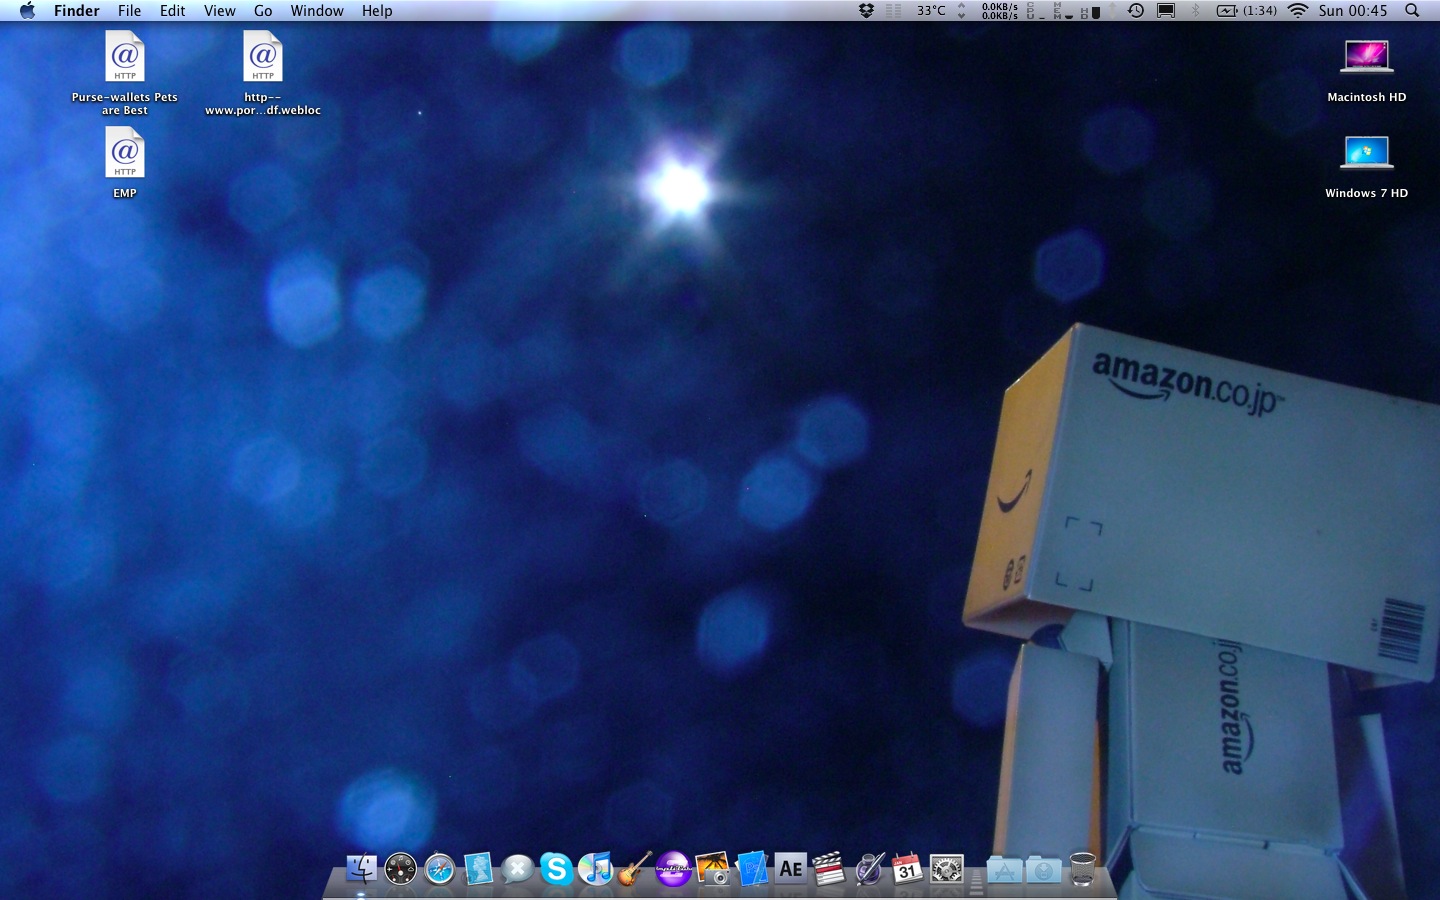Open the View menu

(219, 11)
